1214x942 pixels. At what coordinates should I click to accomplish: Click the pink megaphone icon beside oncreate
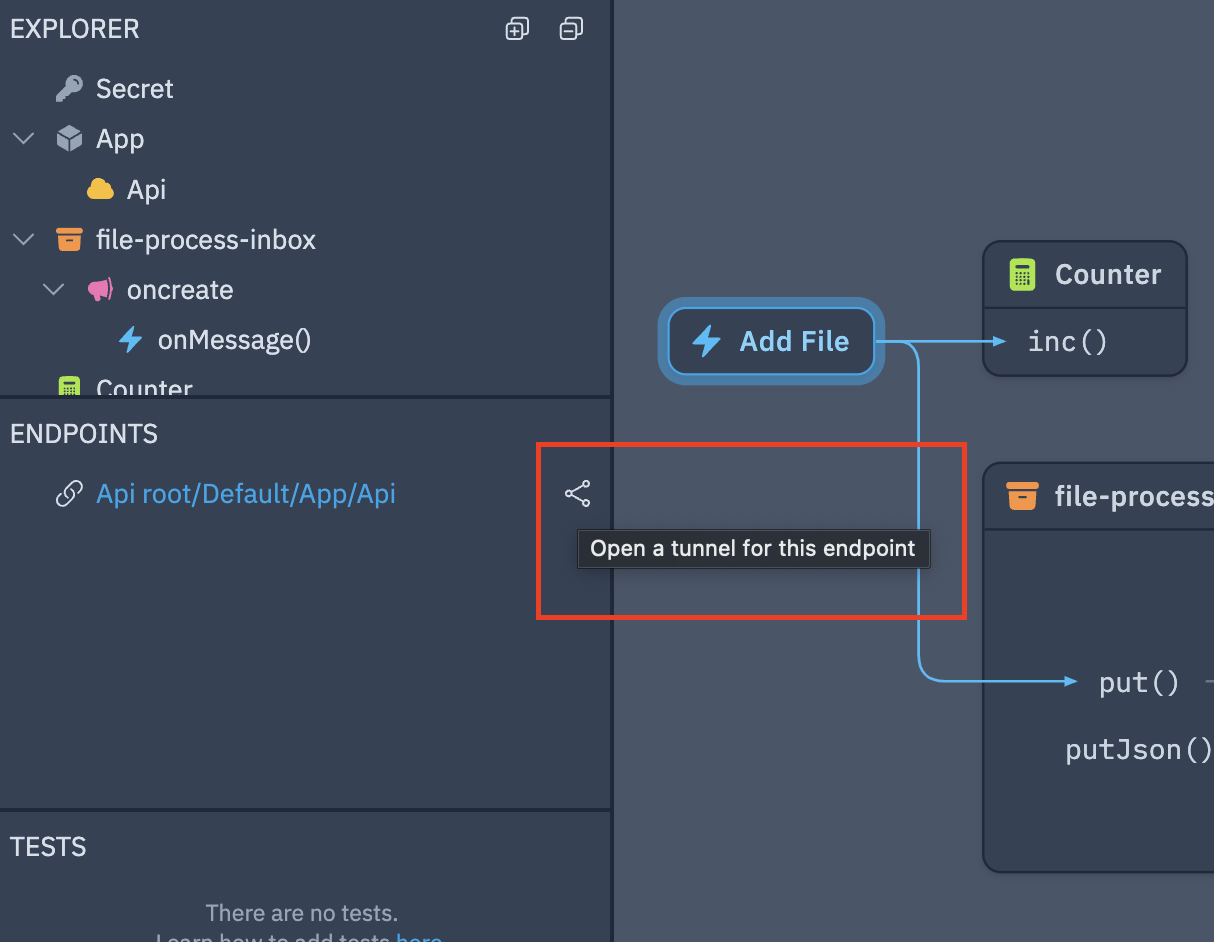point(100,290)
